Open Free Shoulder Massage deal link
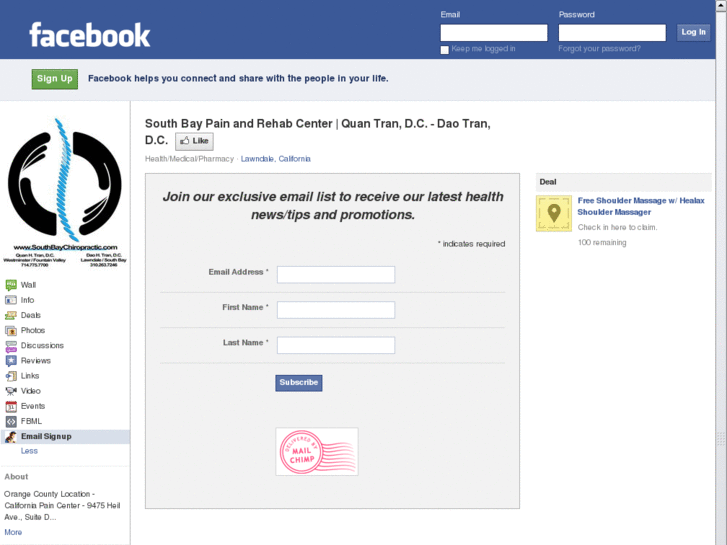 [641, 206]
